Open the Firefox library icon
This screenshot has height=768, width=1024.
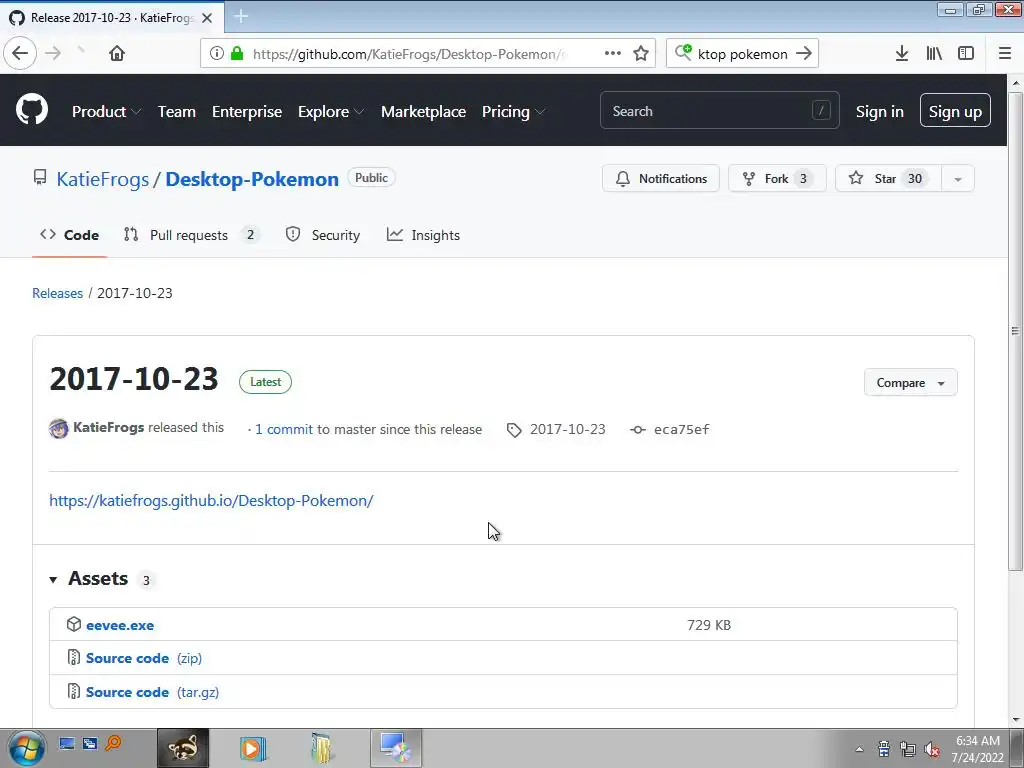934,54
